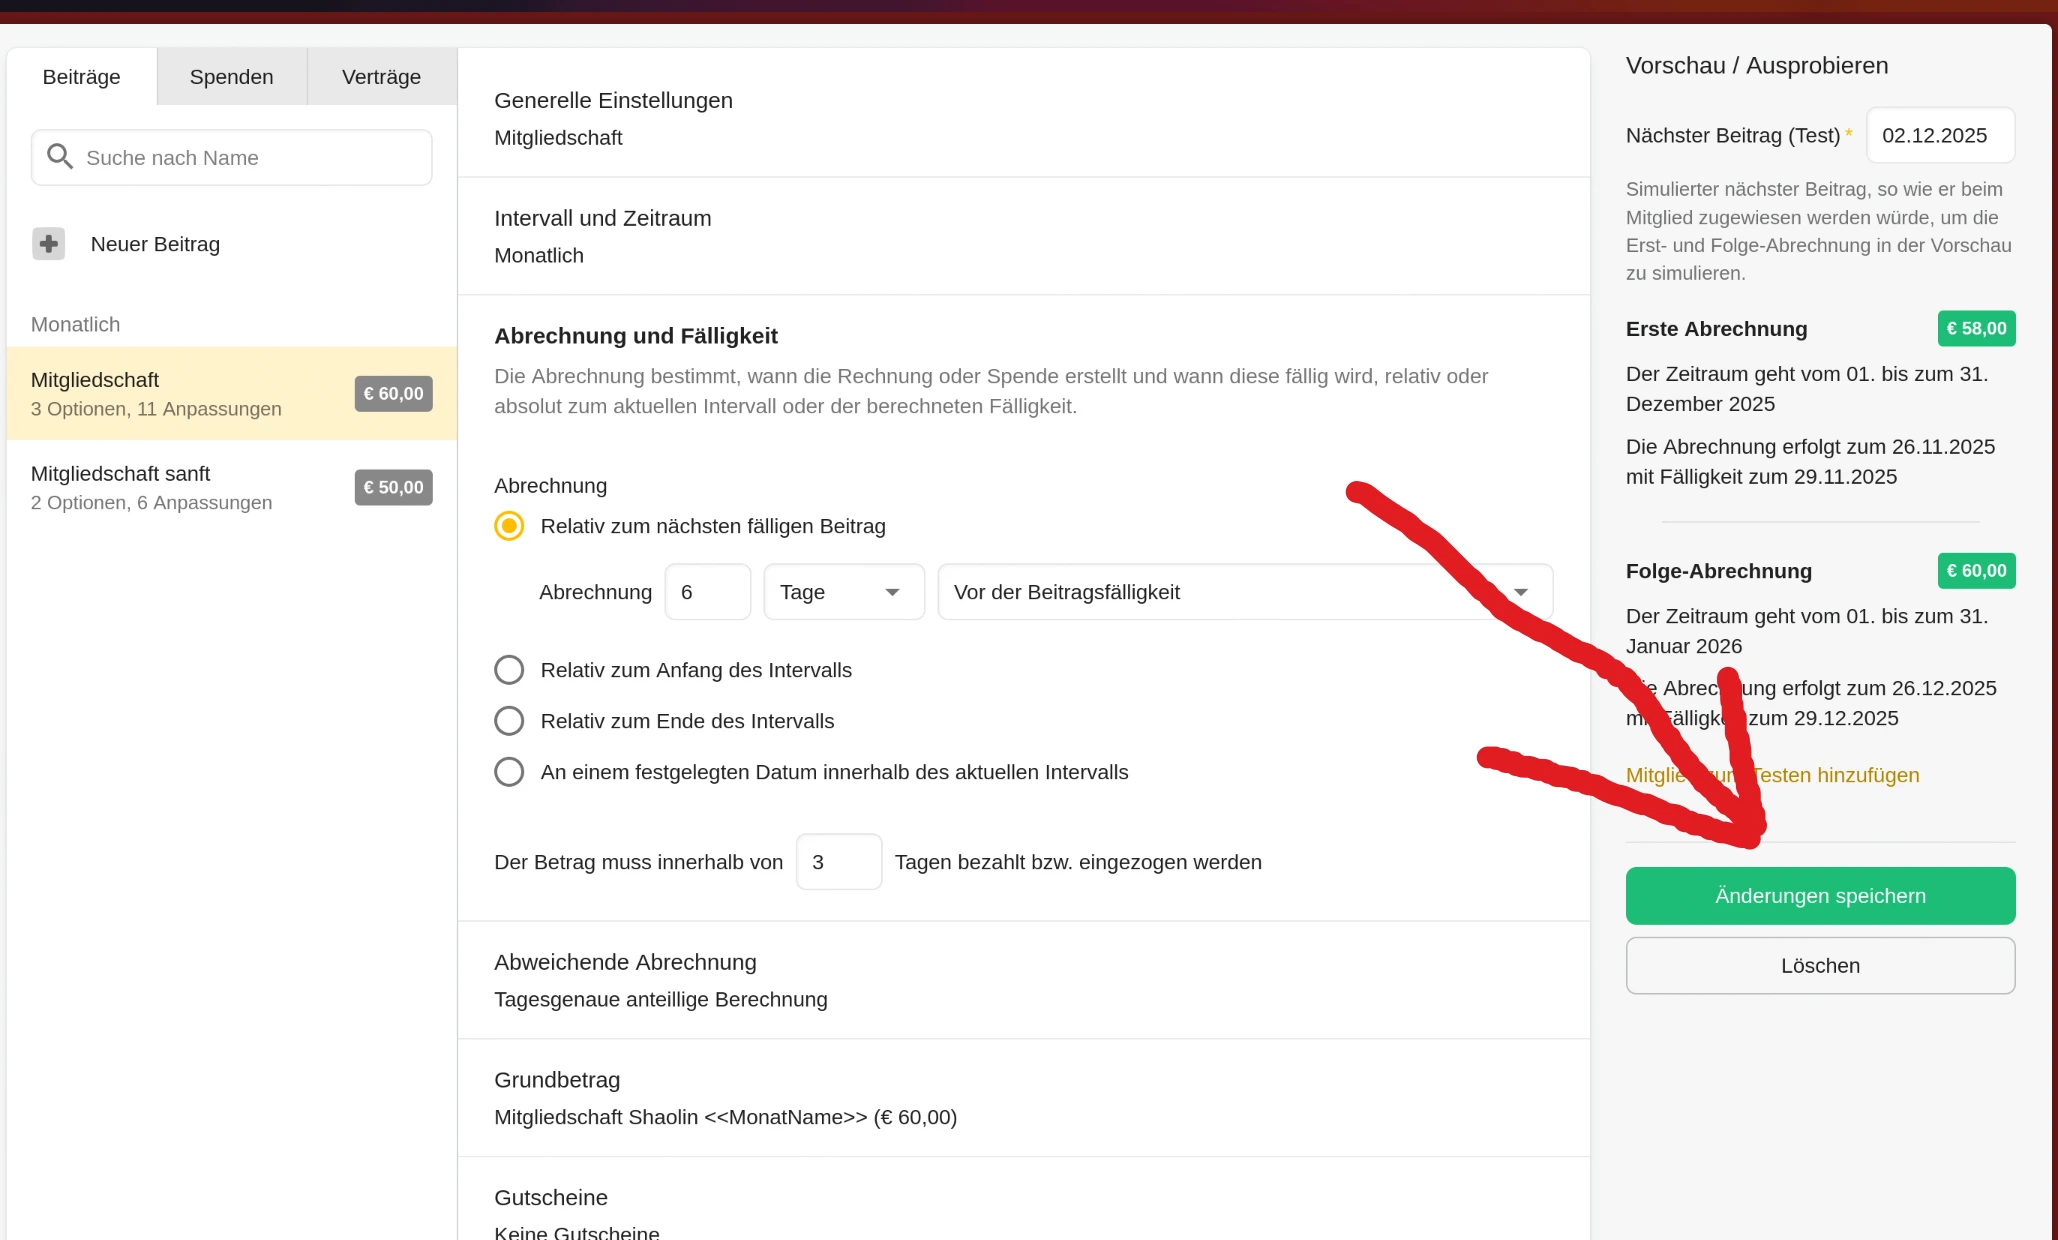Switch to the Spenden tab
Screen dimensions: 2058x1240
pos(231,77)
